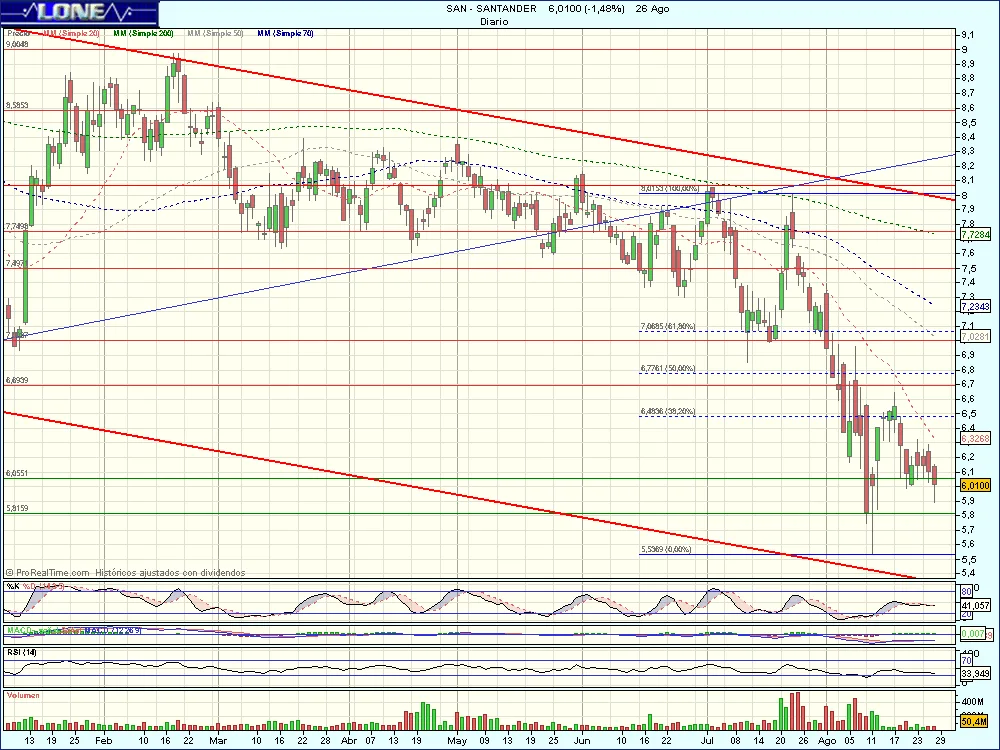Click the yellow 6,0100 last price box
This screenshot has width=1000, height=750.
click(975, 485)
